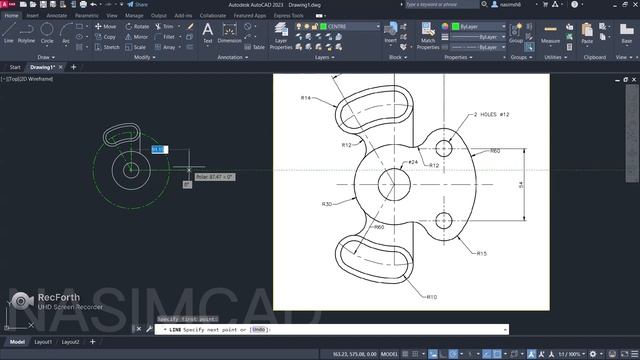The height and width of the screenshot is (360, 640).
Task: Activate the Trim command
Action: pos(164,27)
